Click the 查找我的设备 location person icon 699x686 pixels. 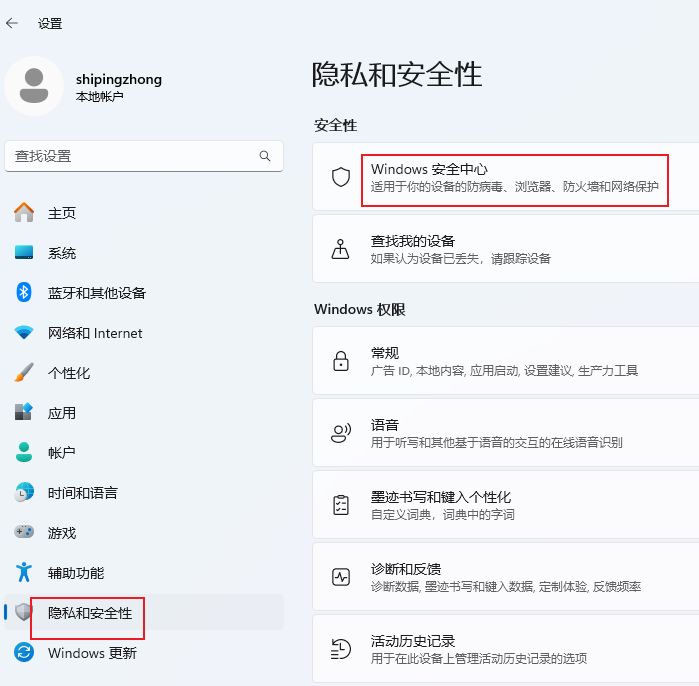tap(341, 249)
